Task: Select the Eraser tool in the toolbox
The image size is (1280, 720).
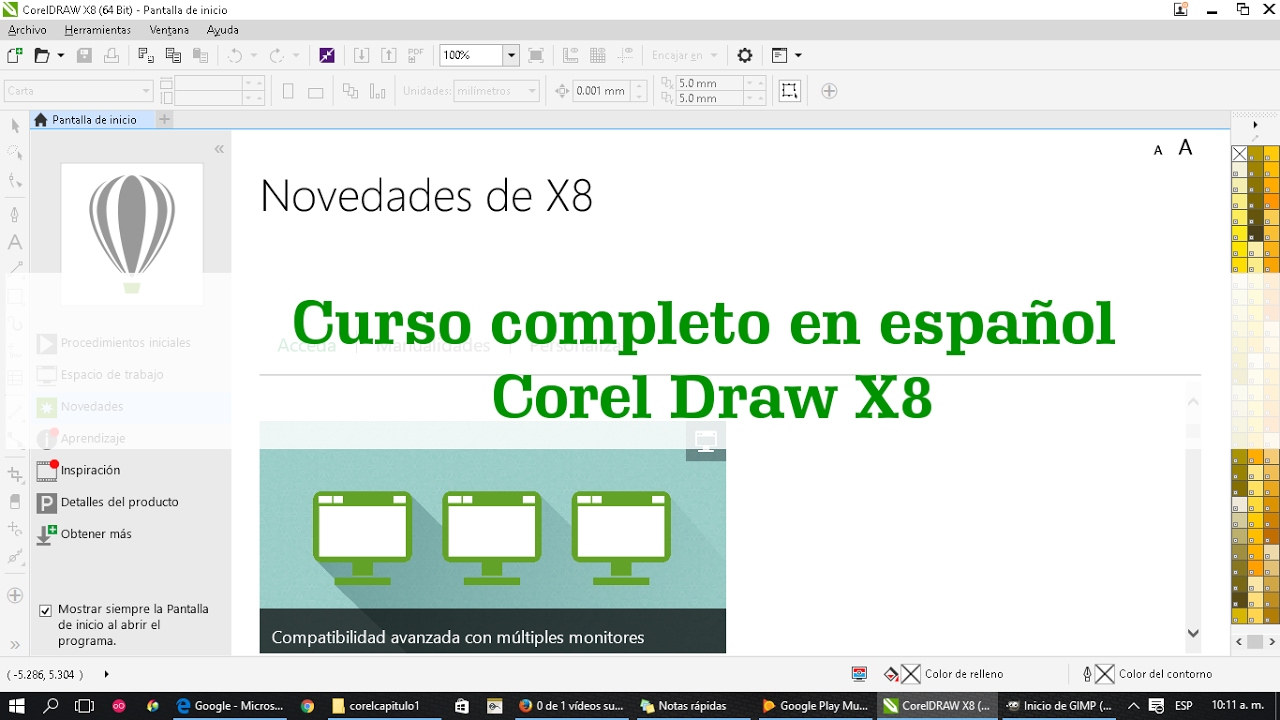Action: click(15, 502)
